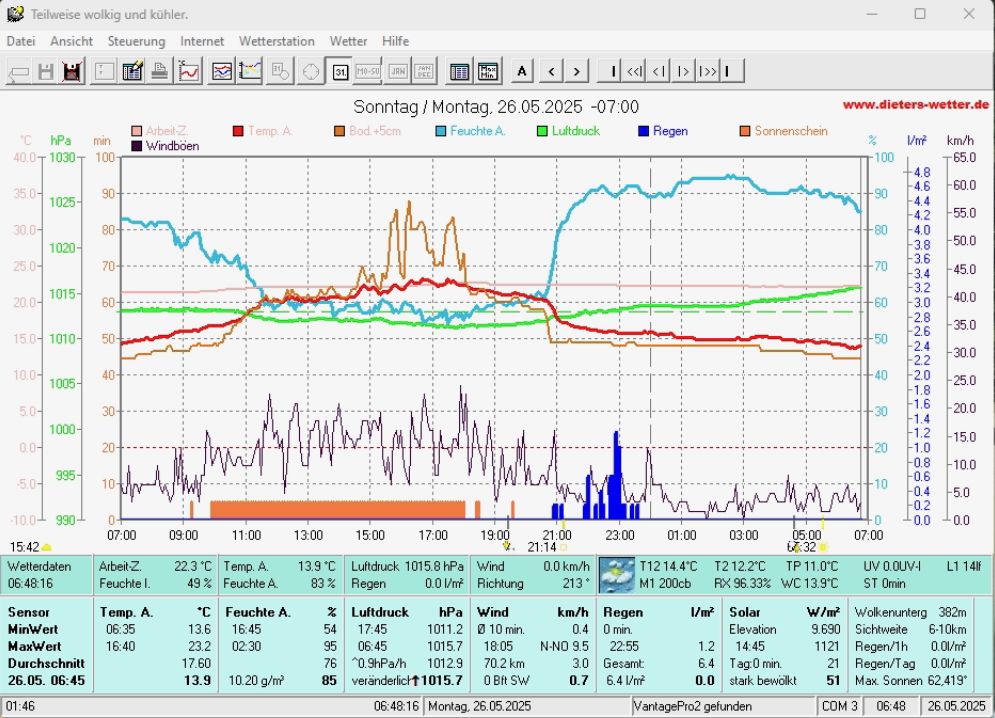Open the Wetterstation menu
Screen dimensions: 995x718
coord(276,41)
